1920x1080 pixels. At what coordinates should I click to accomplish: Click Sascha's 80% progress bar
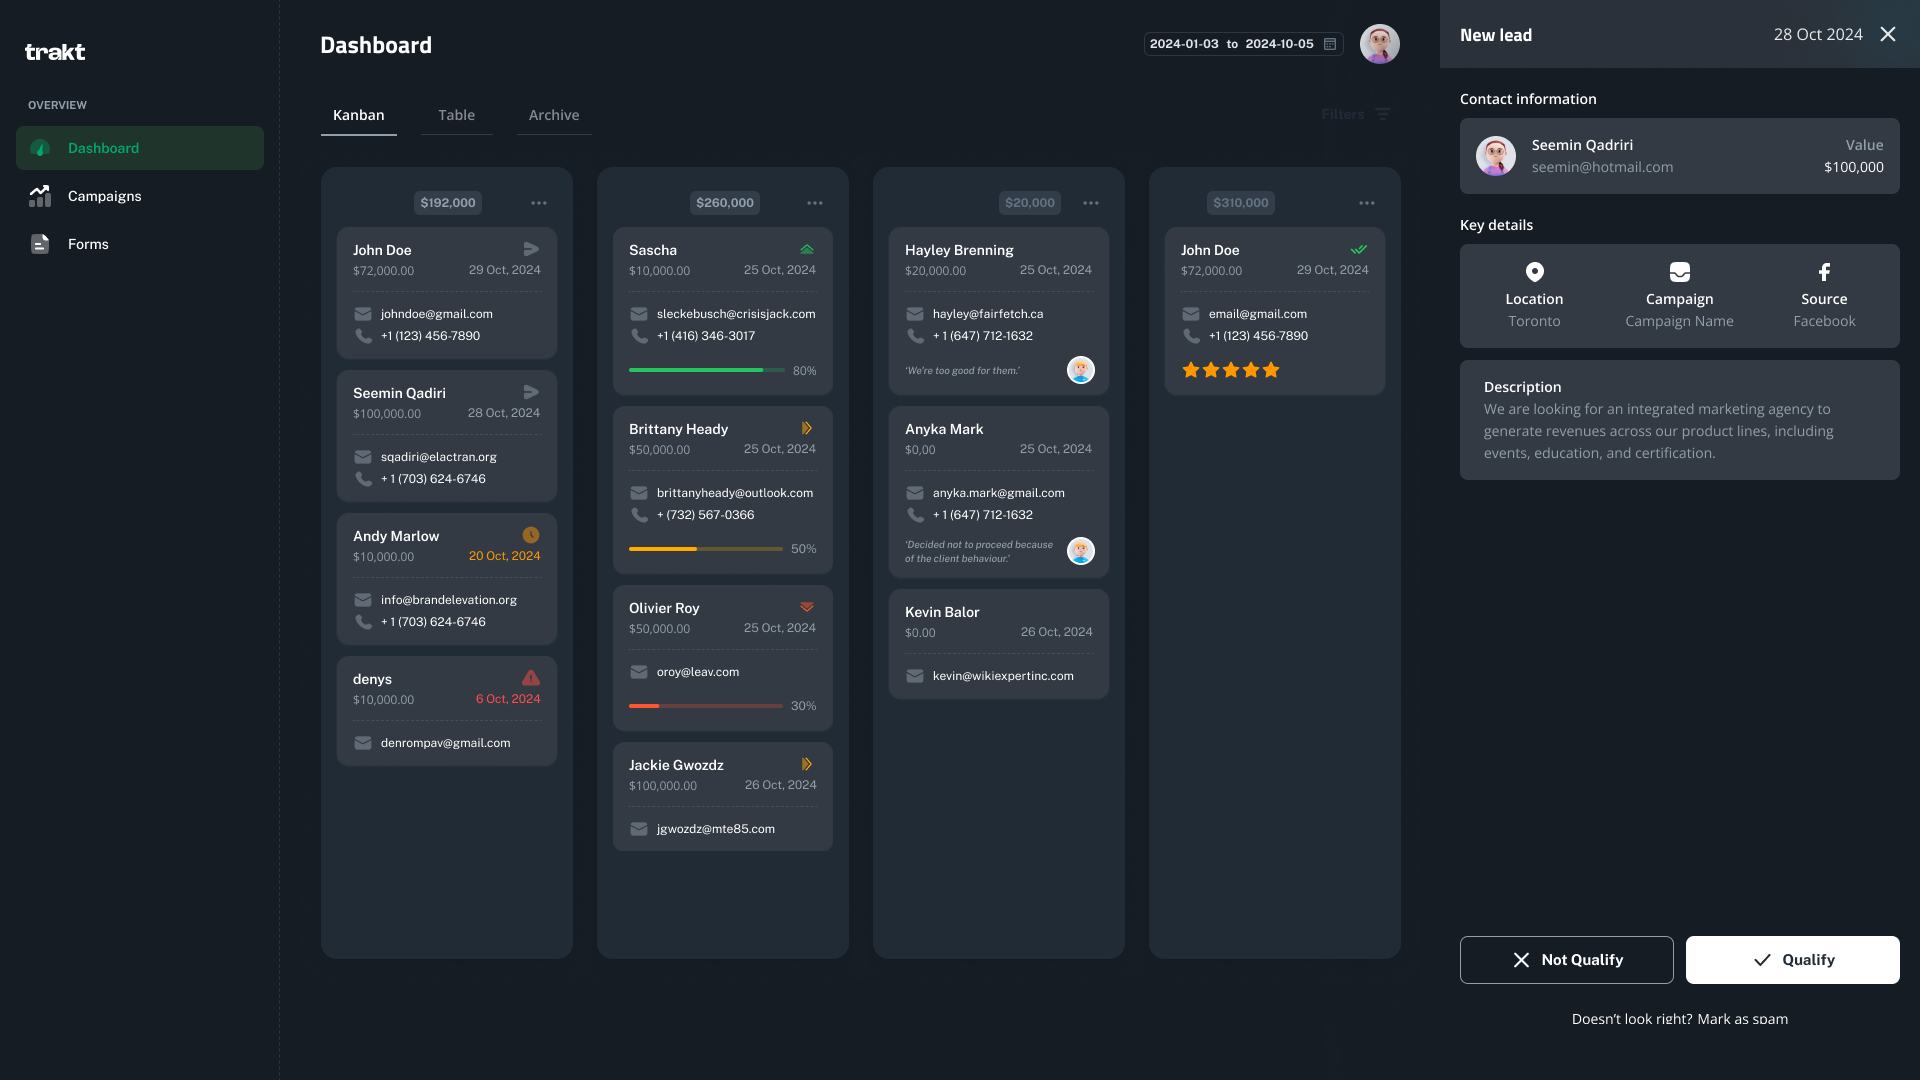706,370
